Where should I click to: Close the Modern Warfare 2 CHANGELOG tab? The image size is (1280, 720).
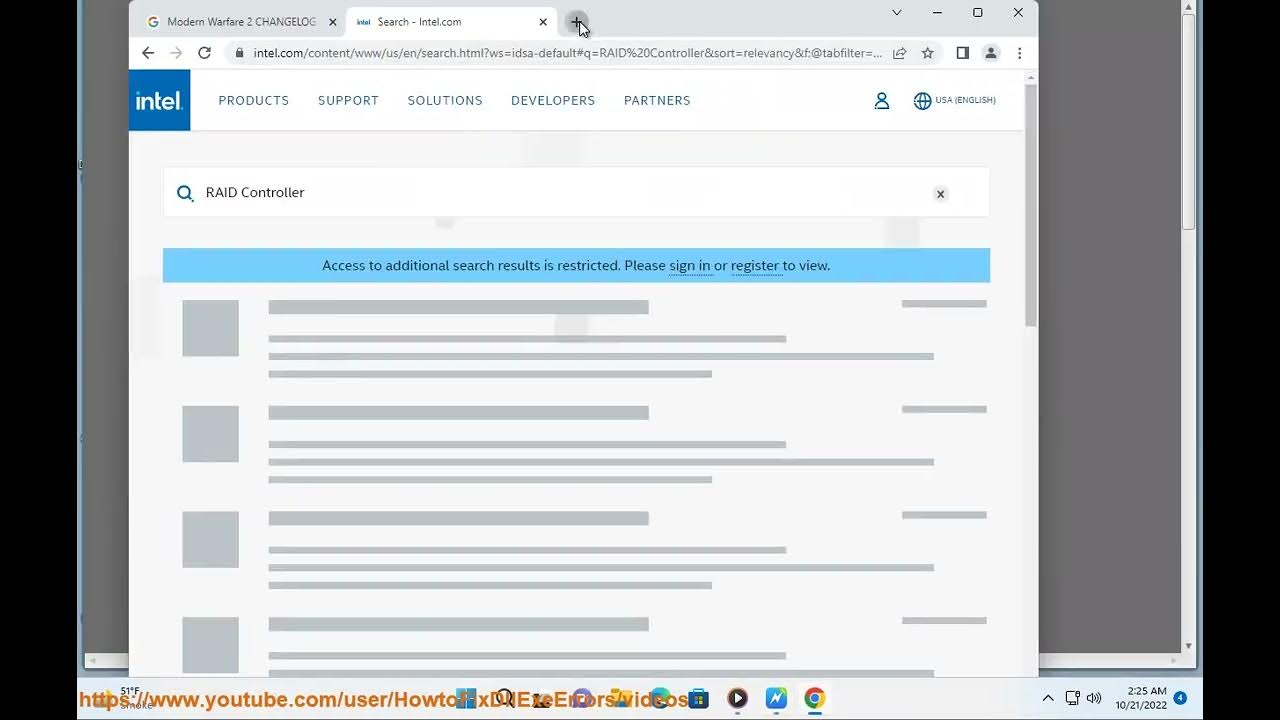click(x=333, y=22)
